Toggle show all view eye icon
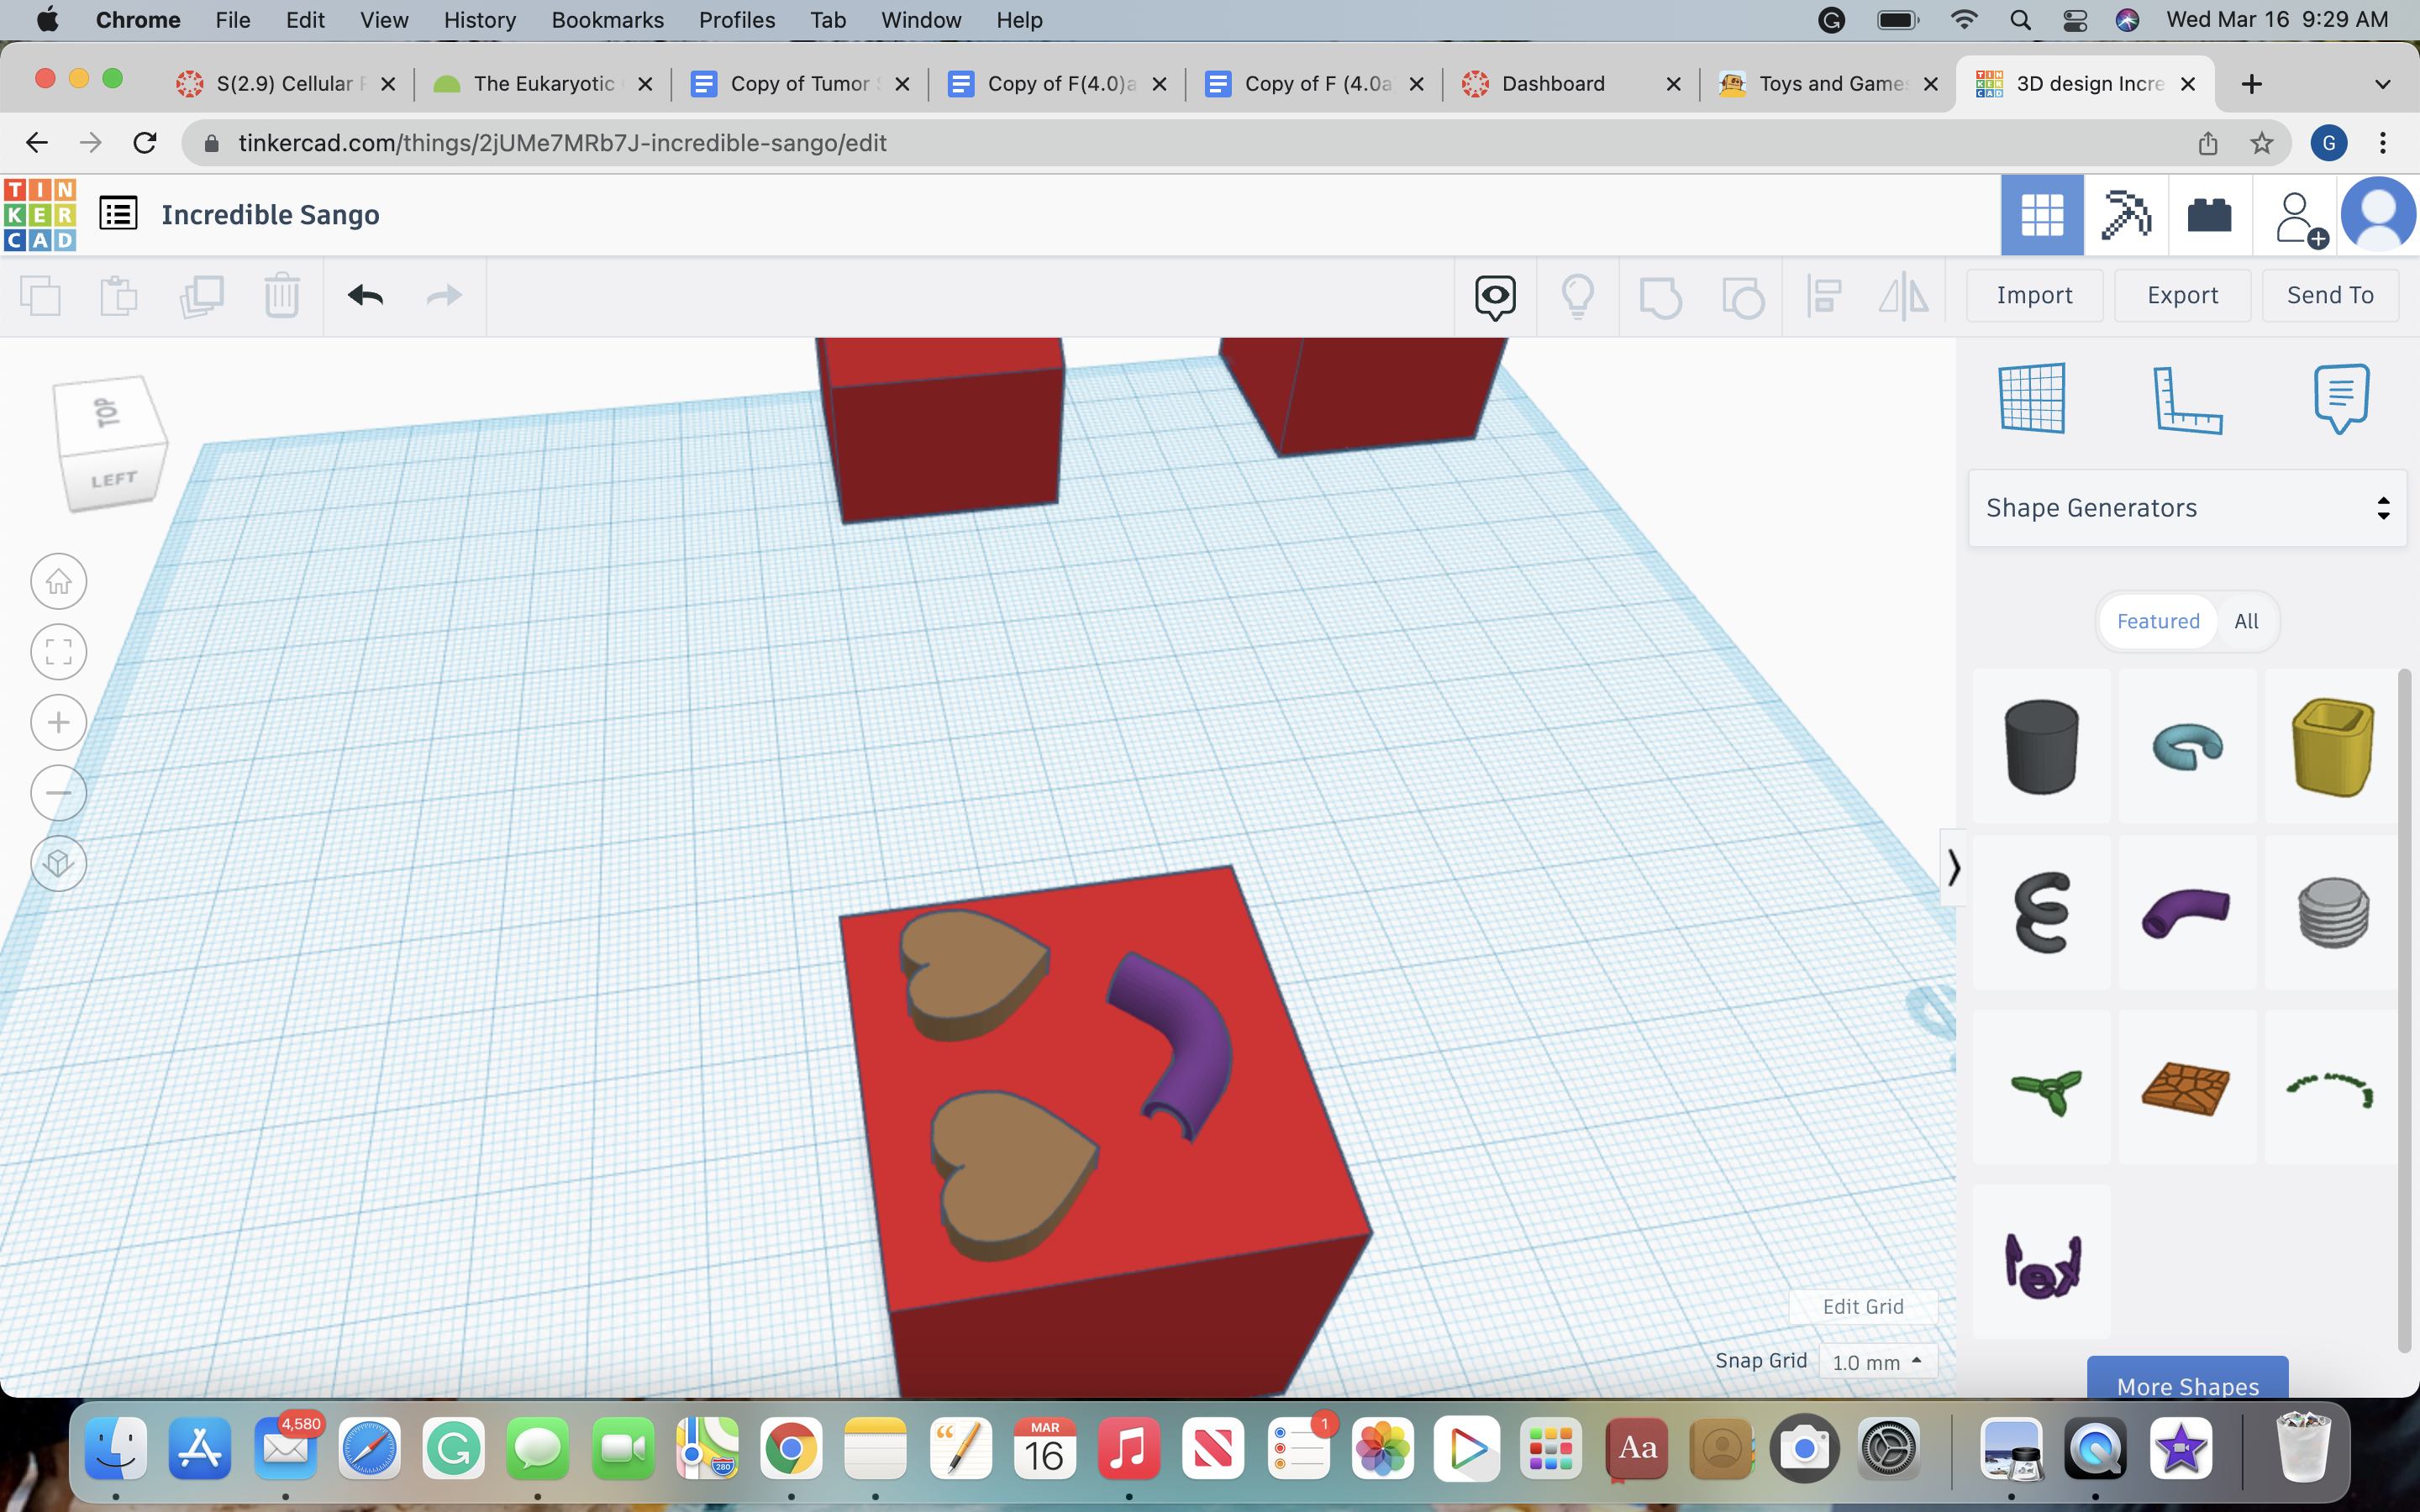The image size is (2420, 1512). click(1495, 296)
